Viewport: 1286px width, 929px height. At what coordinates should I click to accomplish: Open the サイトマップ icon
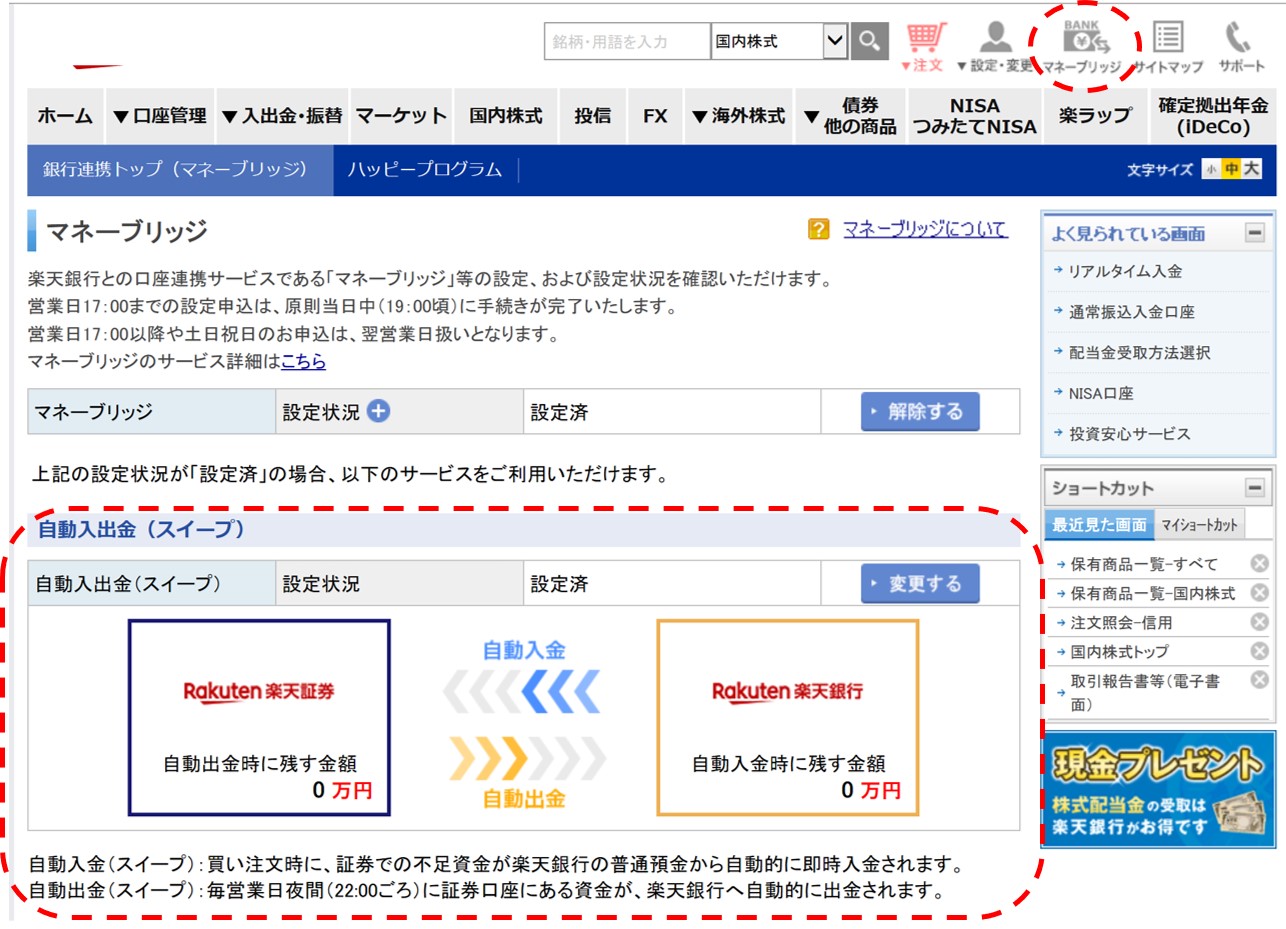(1168, 47)
